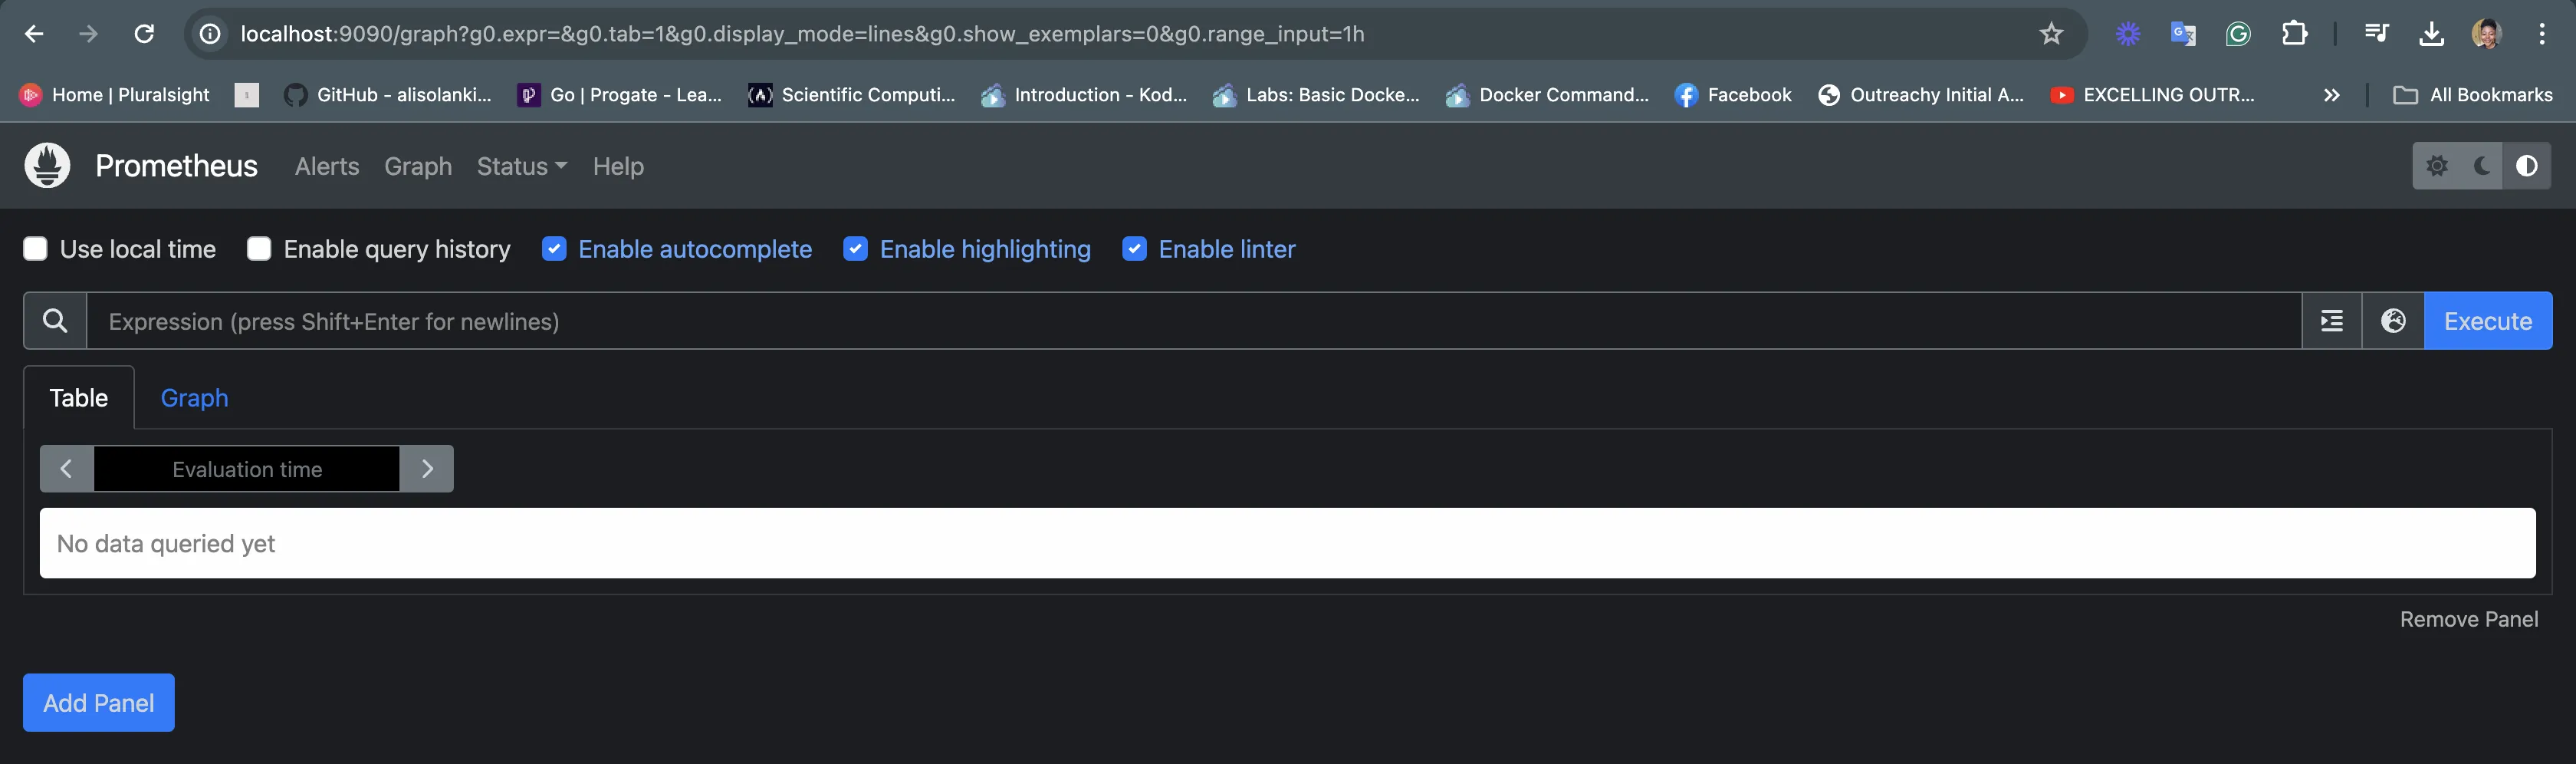Open the Chrome profile avatar
Image resolution: width=2576 pixels, height=764 pixels.
click(x=2487, y=34)
